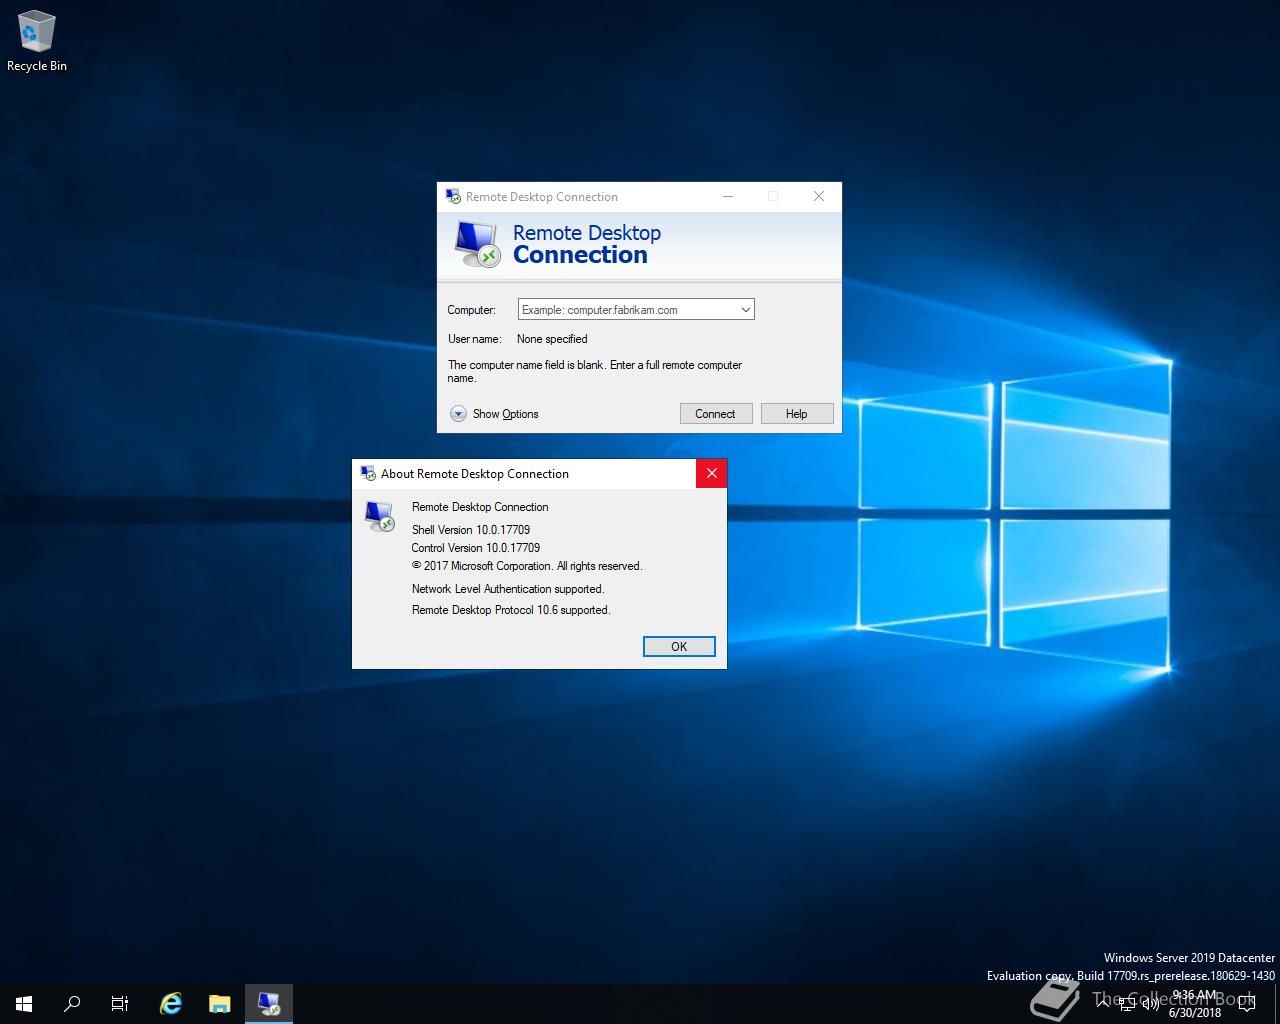Click the 'Computer:' field label
Screen dimensions: 1280x1024
point(471,310)
